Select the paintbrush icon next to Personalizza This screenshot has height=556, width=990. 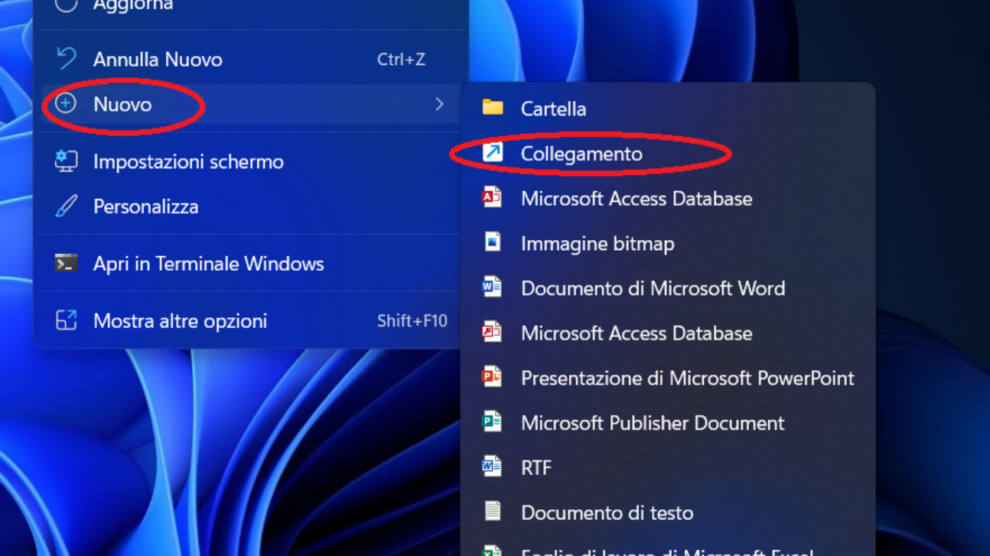click(66, 207)
